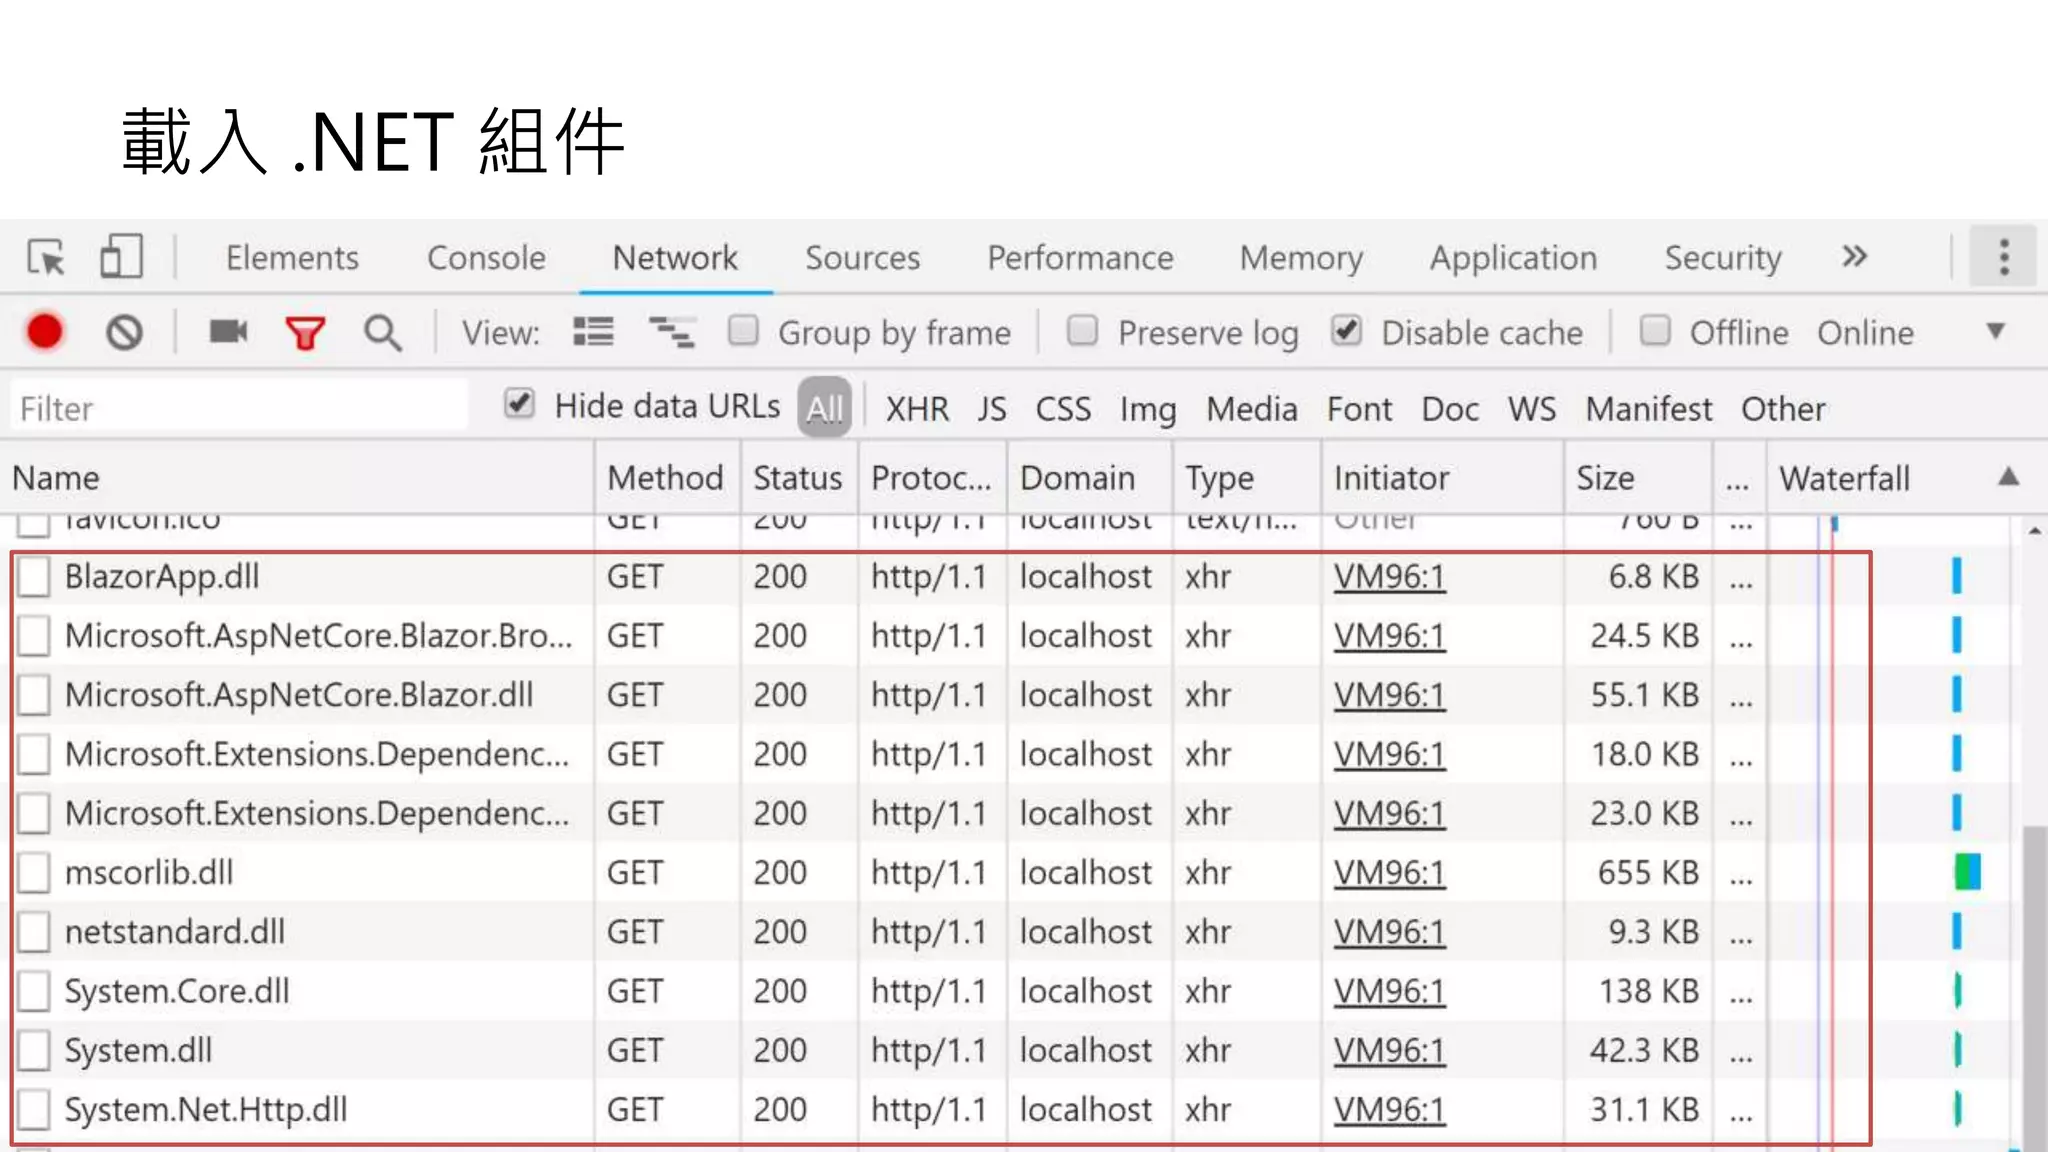Sort by the Waterfall column arrow
Image resolution: width=2048 pixels, height=1152 pixels.
point(2008,477)
